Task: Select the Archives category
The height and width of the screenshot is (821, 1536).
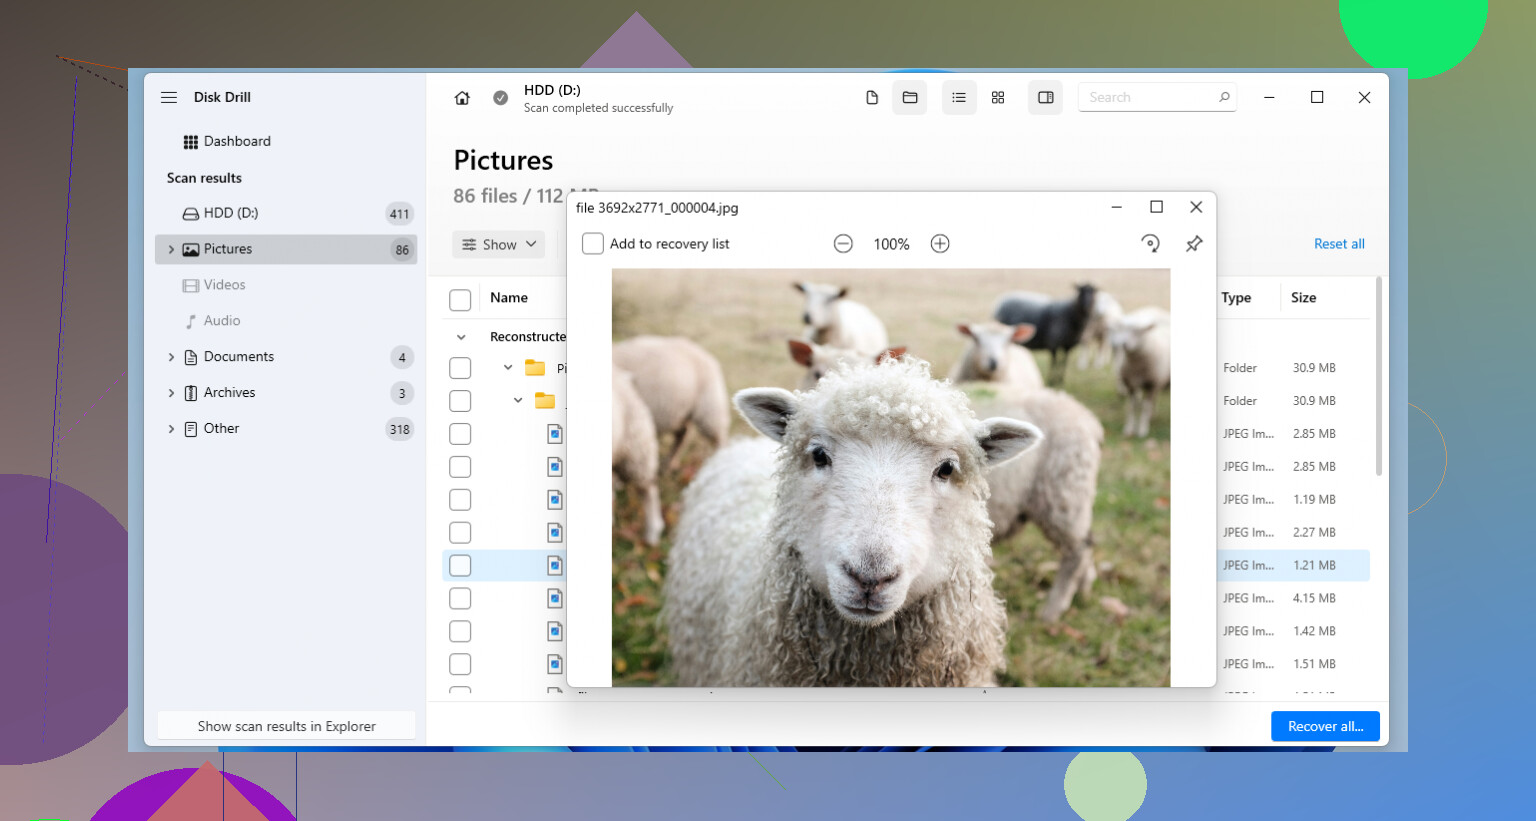Action: [x=286, y=393]
